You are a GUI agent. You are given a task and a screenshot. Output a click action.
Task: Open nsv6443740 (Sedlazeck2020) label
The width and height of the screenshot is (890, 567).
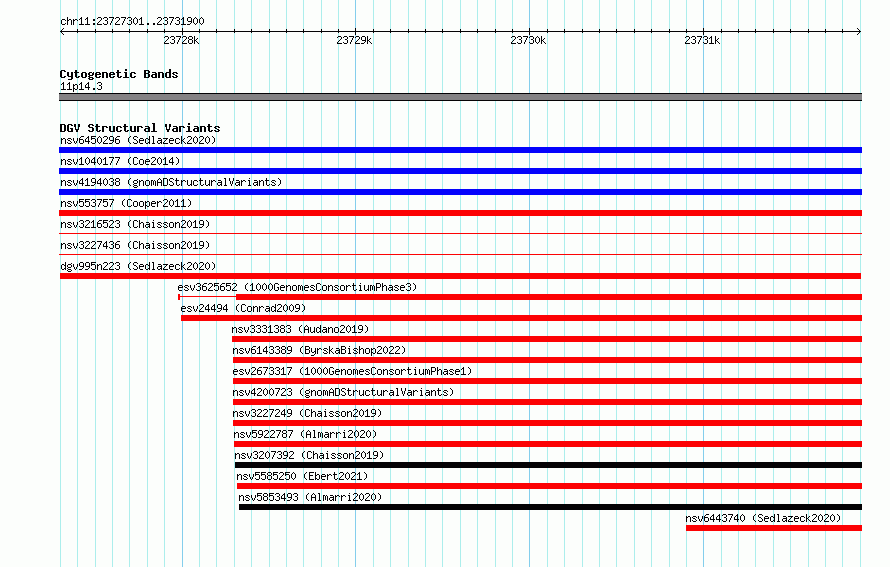[x=763, y=518]
